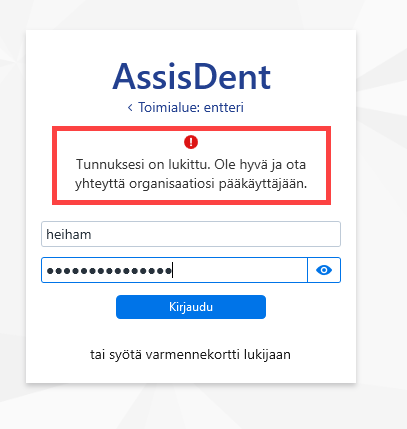Go back using the chevron before Toimialue
Screen dimensions: 407x429
tap(130, 108)
